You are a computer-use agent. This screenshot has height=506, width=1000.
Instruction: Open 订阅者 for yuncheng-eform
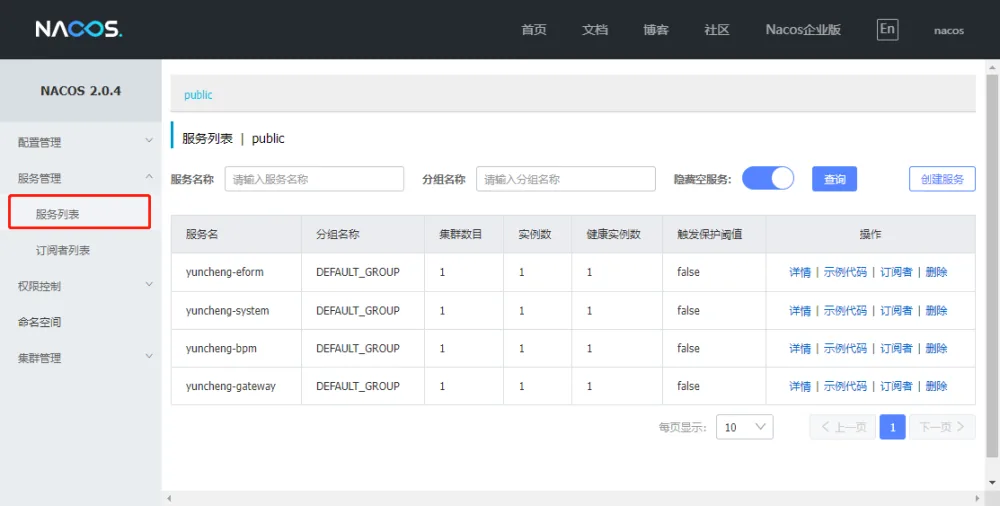click(896, 272)
